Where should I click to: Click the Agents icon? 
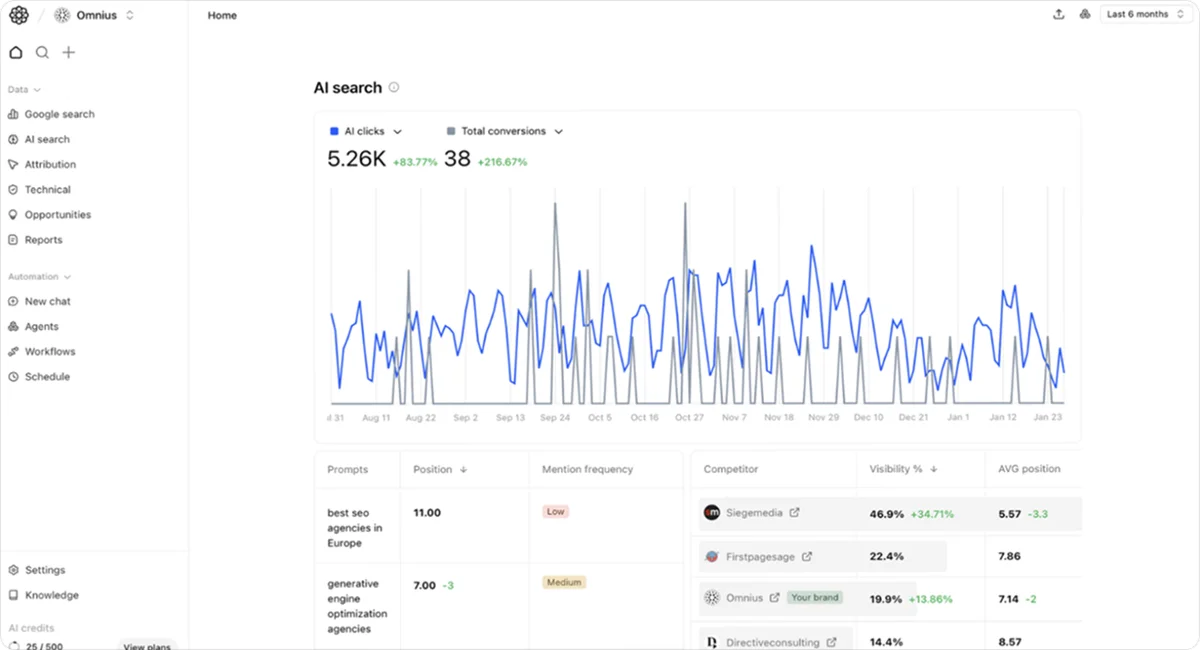click(x=13, y=326)
